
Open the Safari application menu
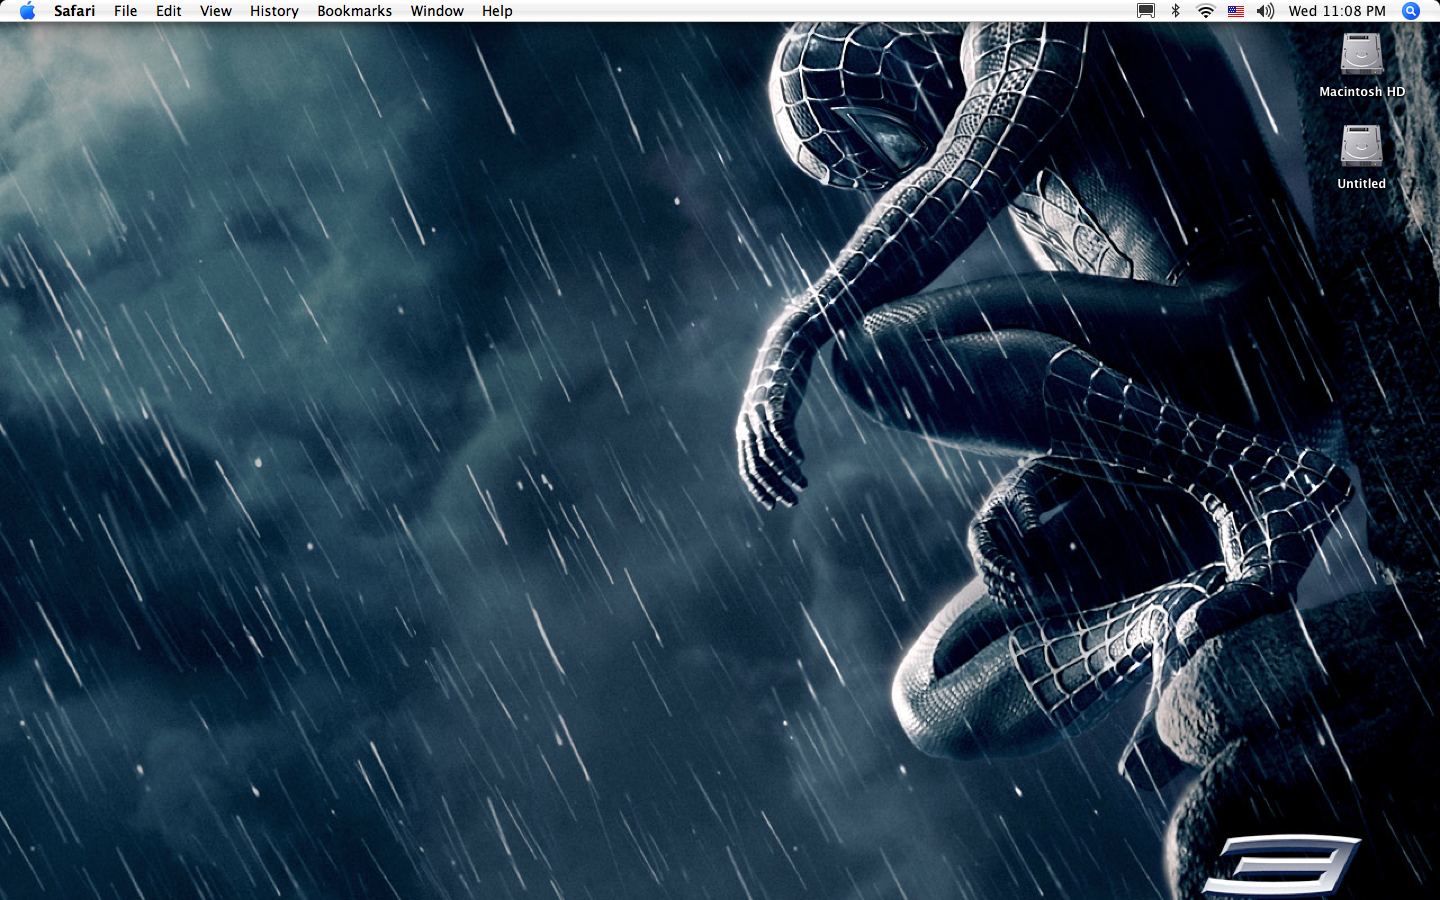coord(75,11)
